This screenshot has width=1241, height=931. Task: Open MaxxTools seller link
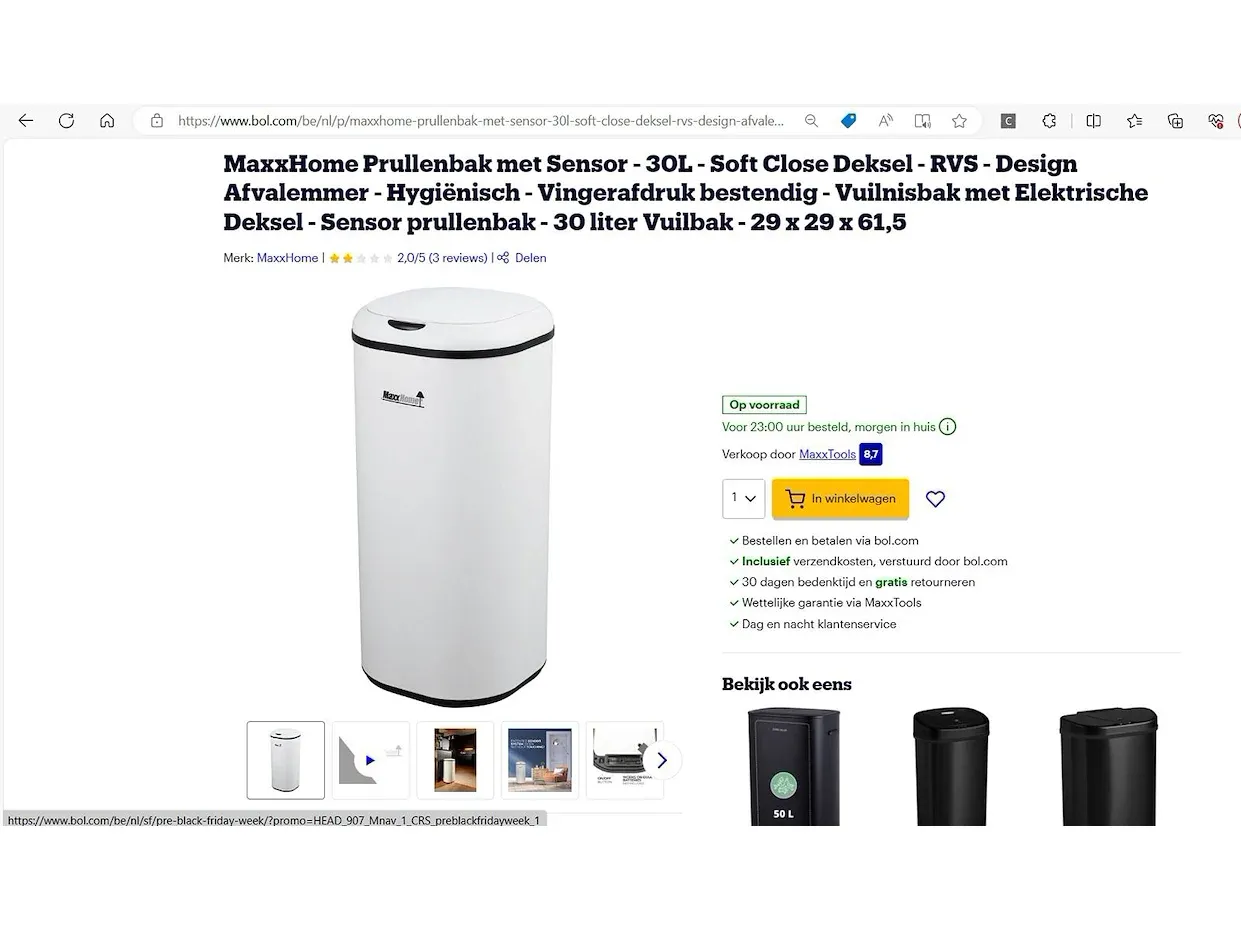[x=827, y=454]
